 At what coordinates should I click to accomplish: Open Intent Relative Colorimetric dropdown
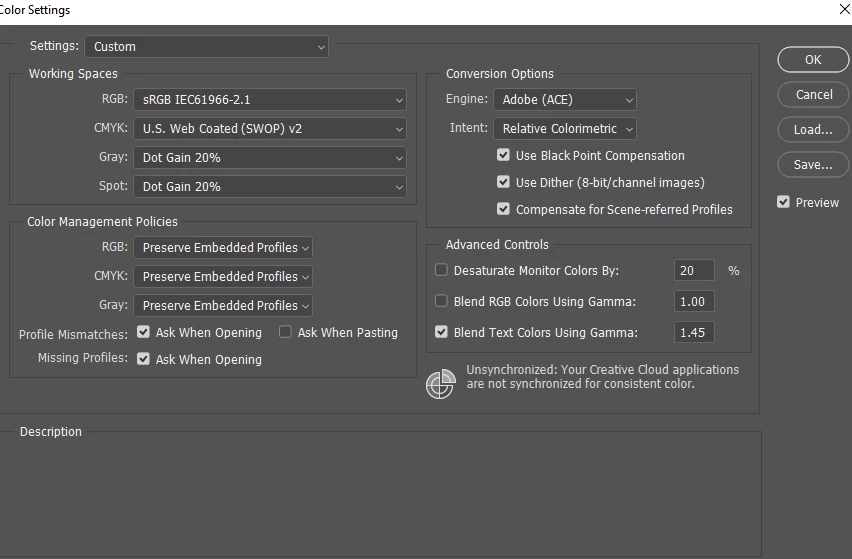click(565, 129)
